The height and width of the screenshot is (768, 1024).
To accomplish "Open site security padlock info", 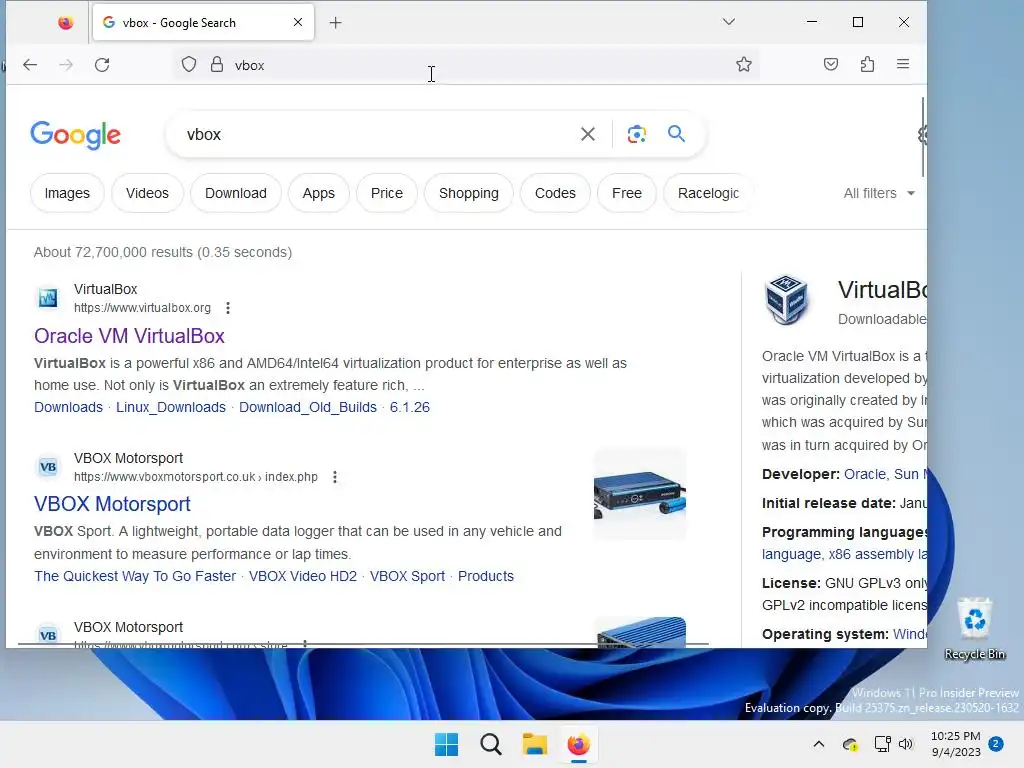I will pos(217,65).
